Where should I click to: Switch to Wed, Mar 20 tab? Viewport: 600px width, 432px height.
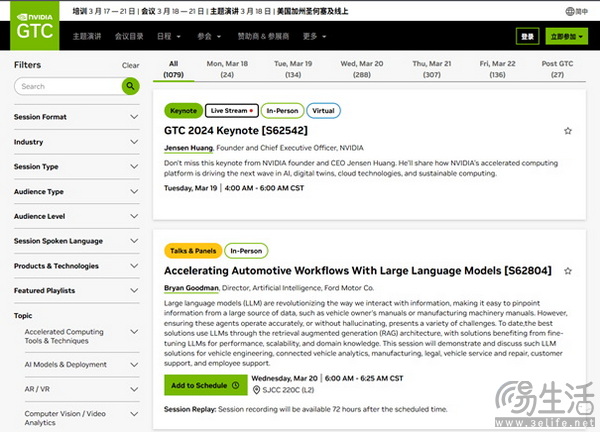click(x=362, y=69)
